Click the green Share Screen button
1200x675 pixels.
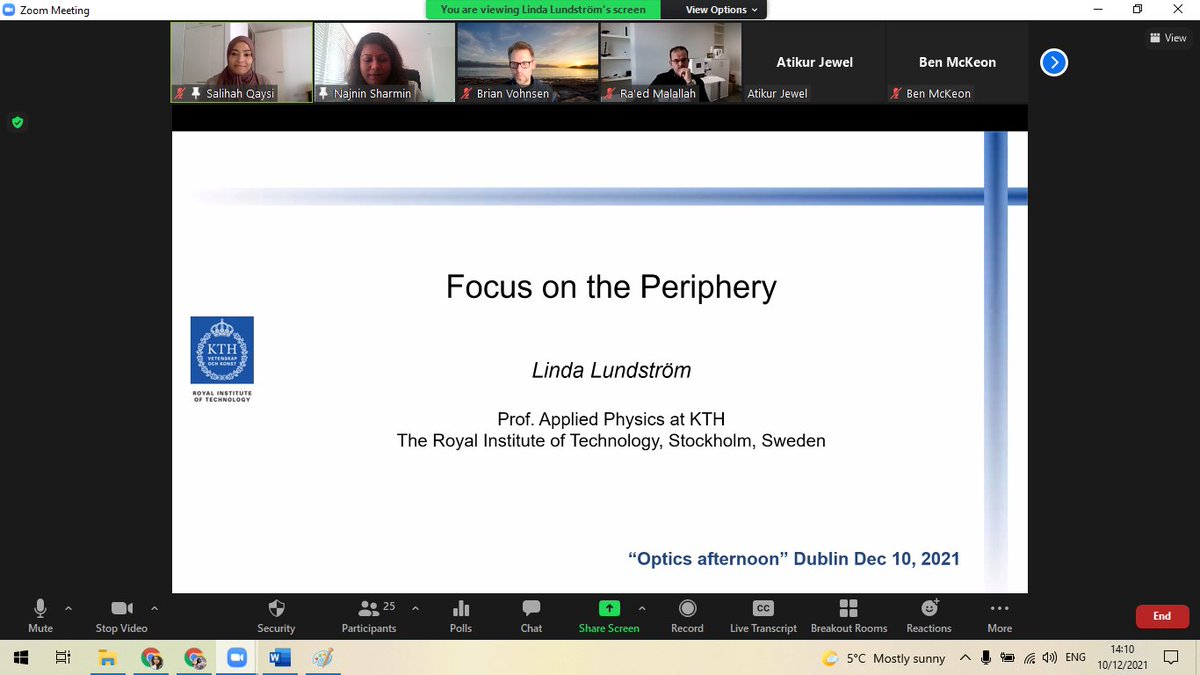tap(609, 615)
